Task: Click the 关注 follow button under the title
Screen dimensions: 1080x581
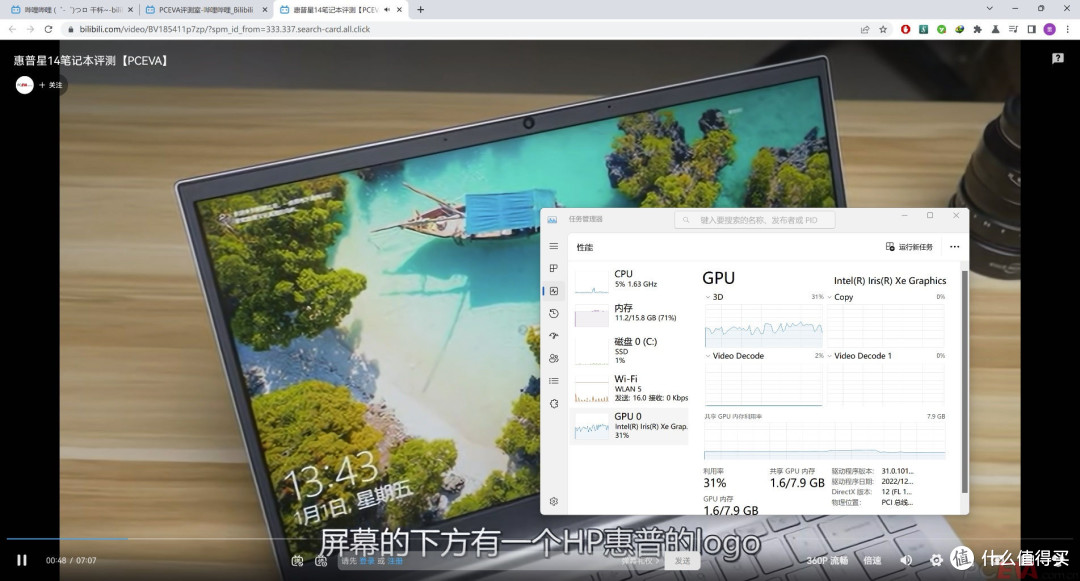Action: (50, 85)
